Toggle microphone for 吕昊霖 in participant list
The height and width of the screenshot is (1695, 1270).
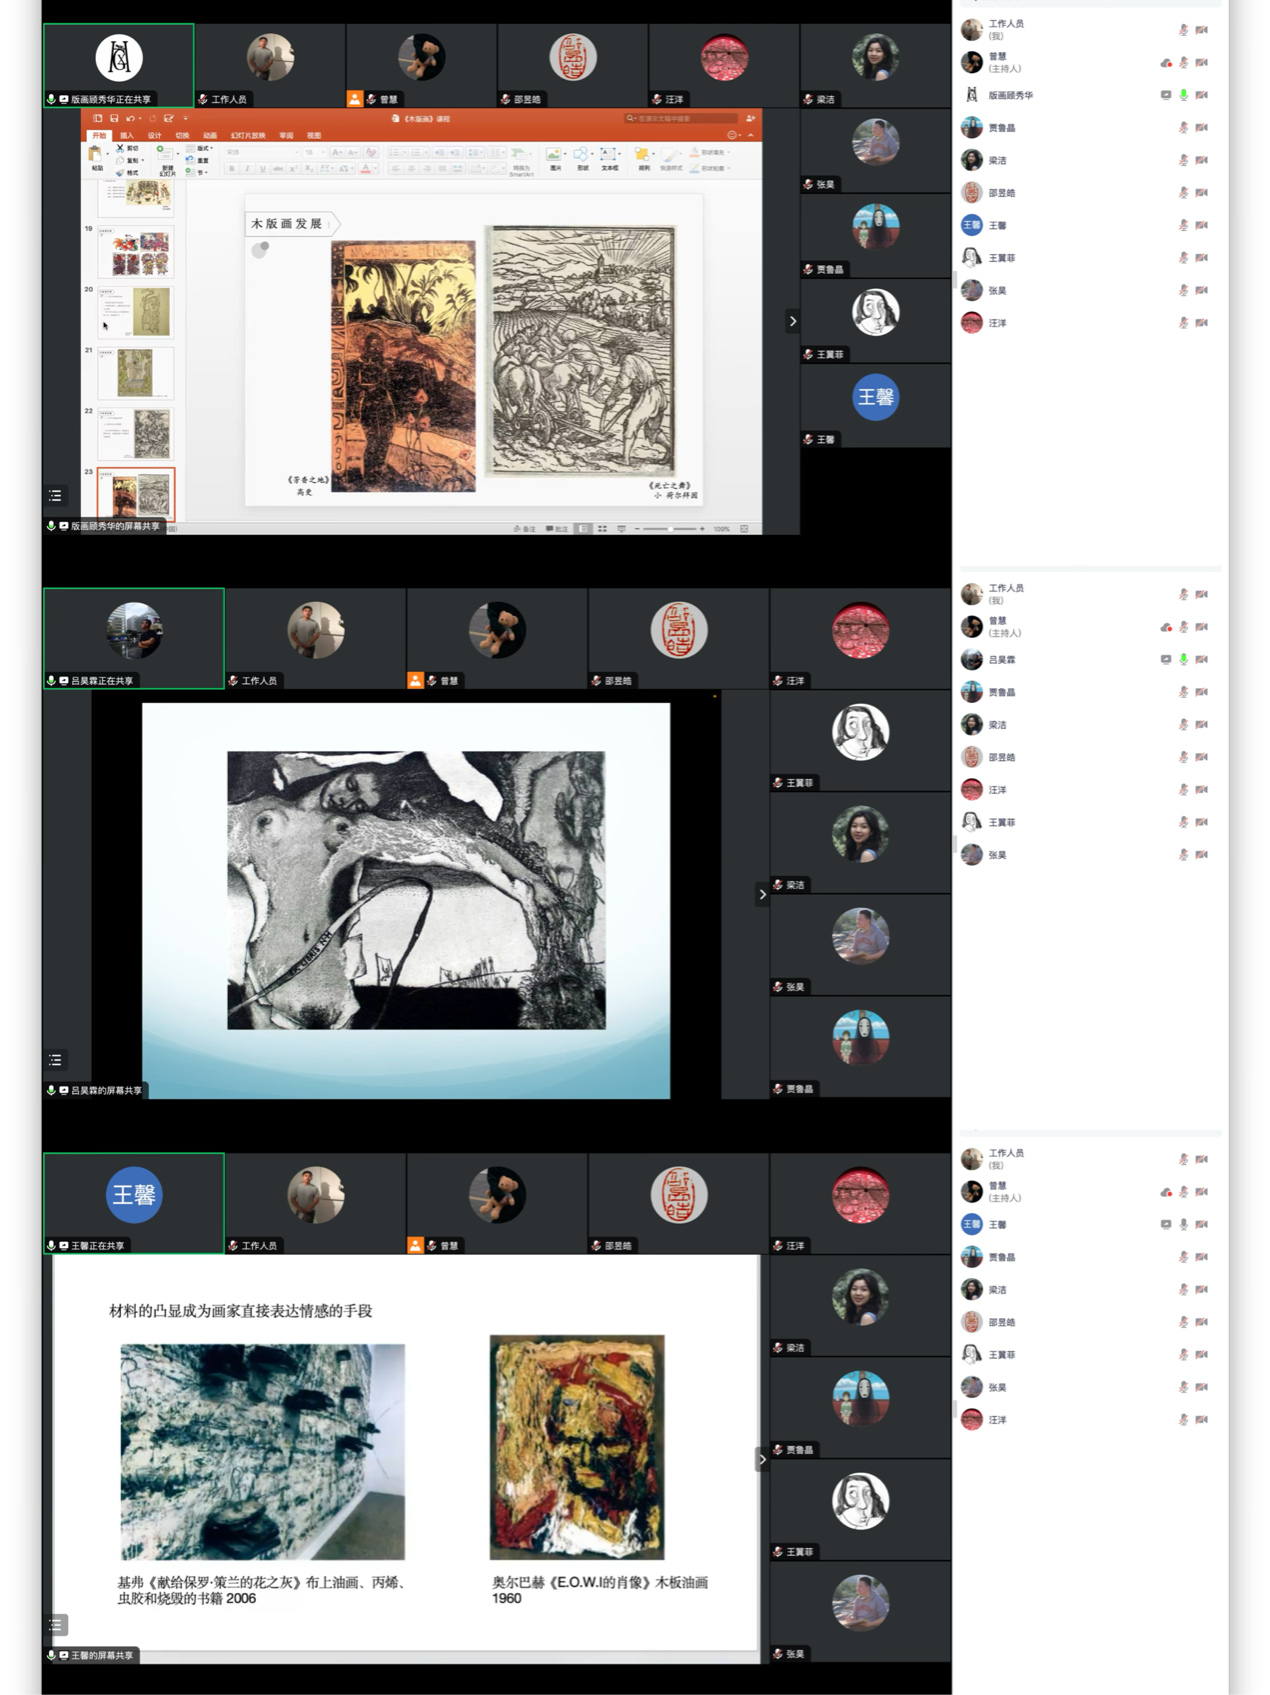(1183, 660)
